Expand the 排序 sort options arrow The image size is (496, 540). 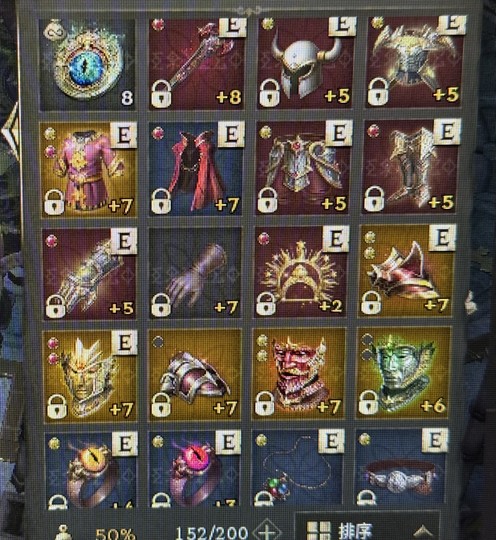(x=423, y=532)
